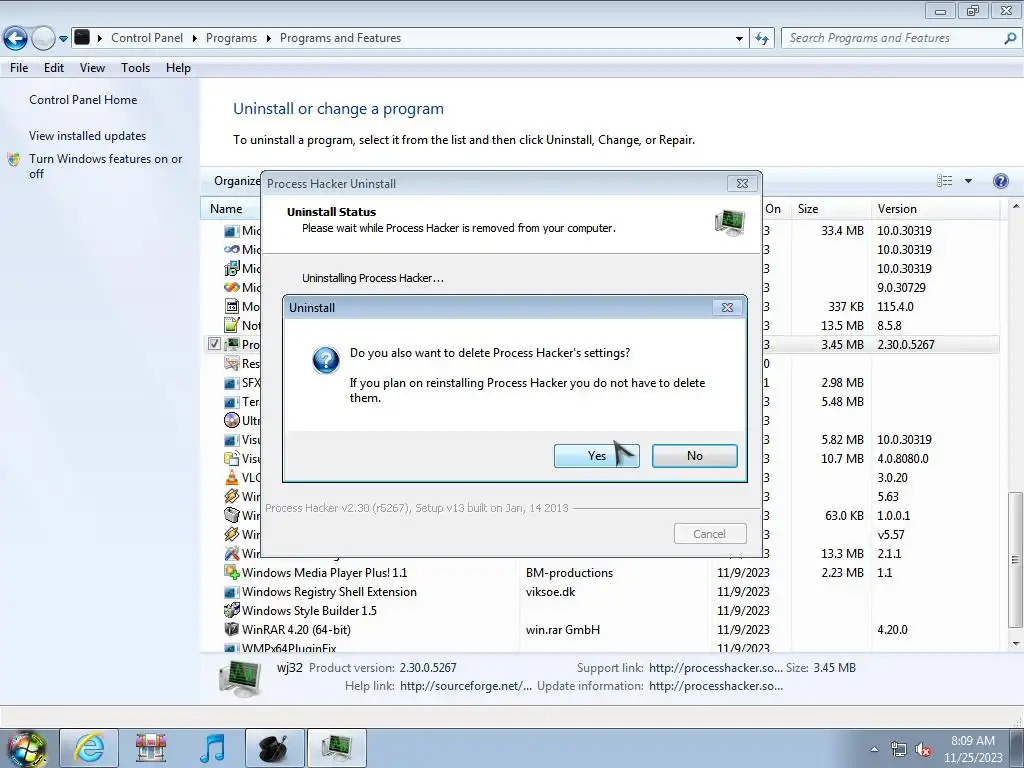1024x768 pixels.
Task: Open the view options dropdown arrow
Action: coord(968,181)
